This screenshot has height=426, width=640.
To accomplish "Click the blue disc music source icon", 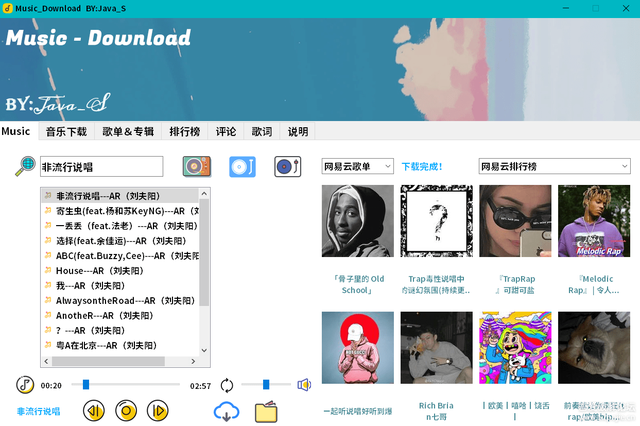I will pos(242,166).
